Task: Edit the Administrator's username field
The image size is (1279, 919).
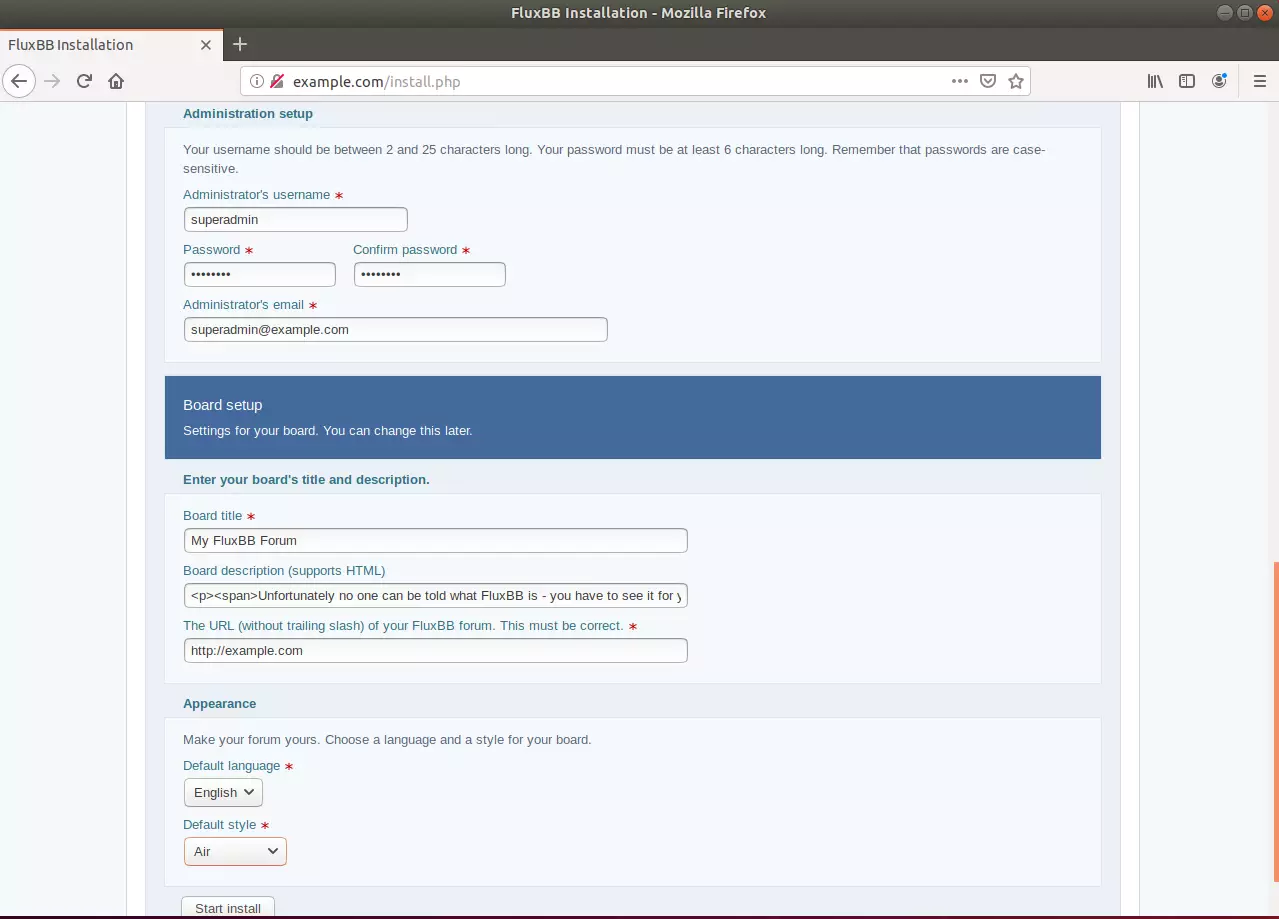Action: (x=296, y=219)
